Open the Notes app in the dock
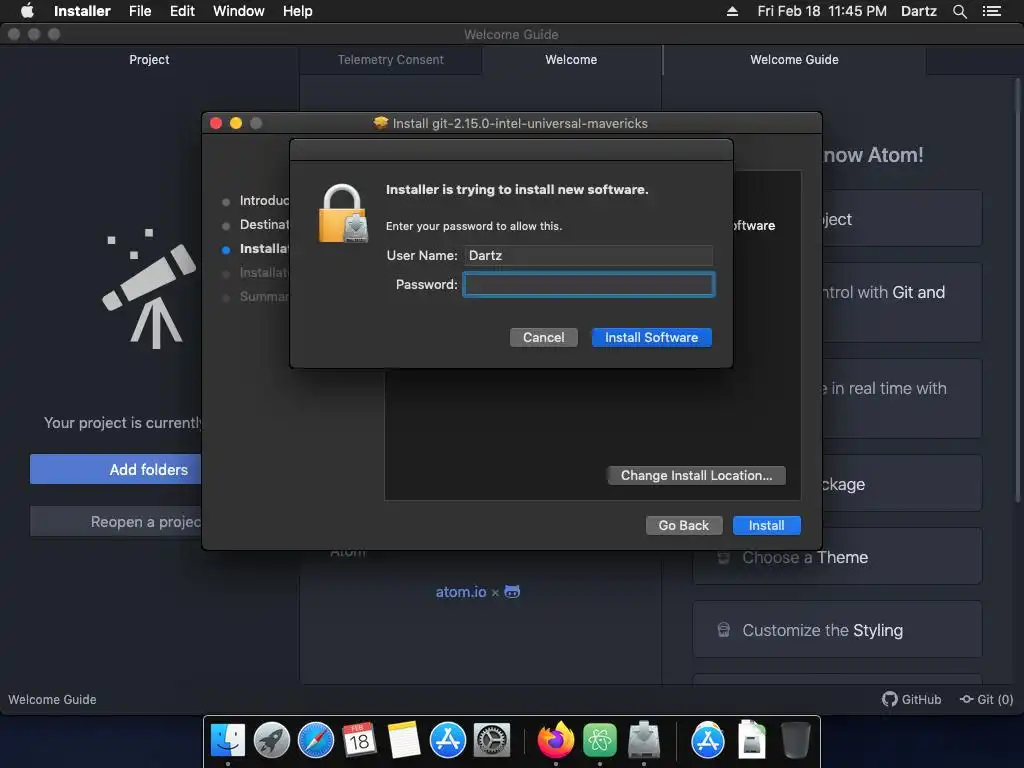The height and width of the screenshot is (768, 1024). pyautogui.click(x=404, y=740)
